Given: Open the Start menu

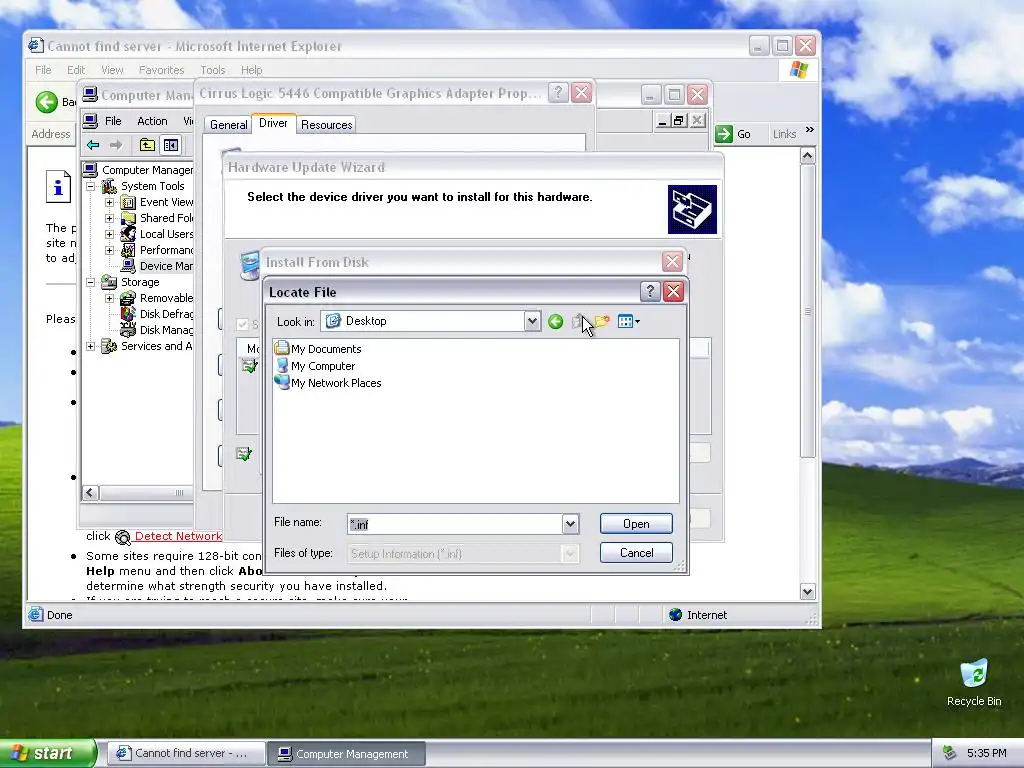Looking at the screenshot, I should 47,753.
